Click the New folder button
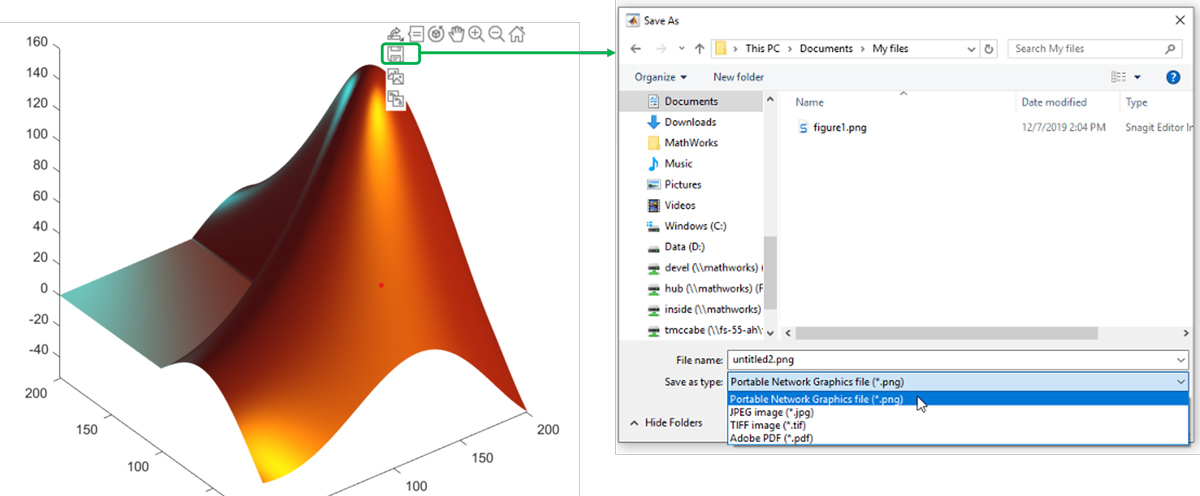The height and width of the screenshot is (496, 1200). (x=738, y=77)
